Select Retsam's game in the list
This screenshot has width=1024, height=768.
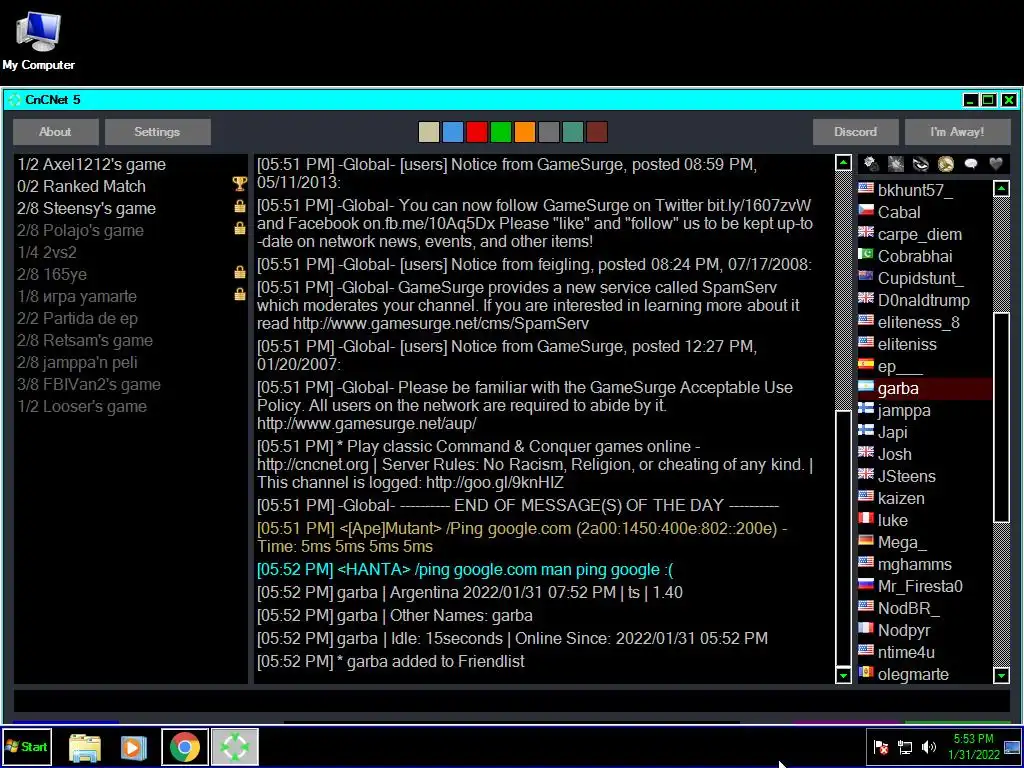[x=131, y=340]
